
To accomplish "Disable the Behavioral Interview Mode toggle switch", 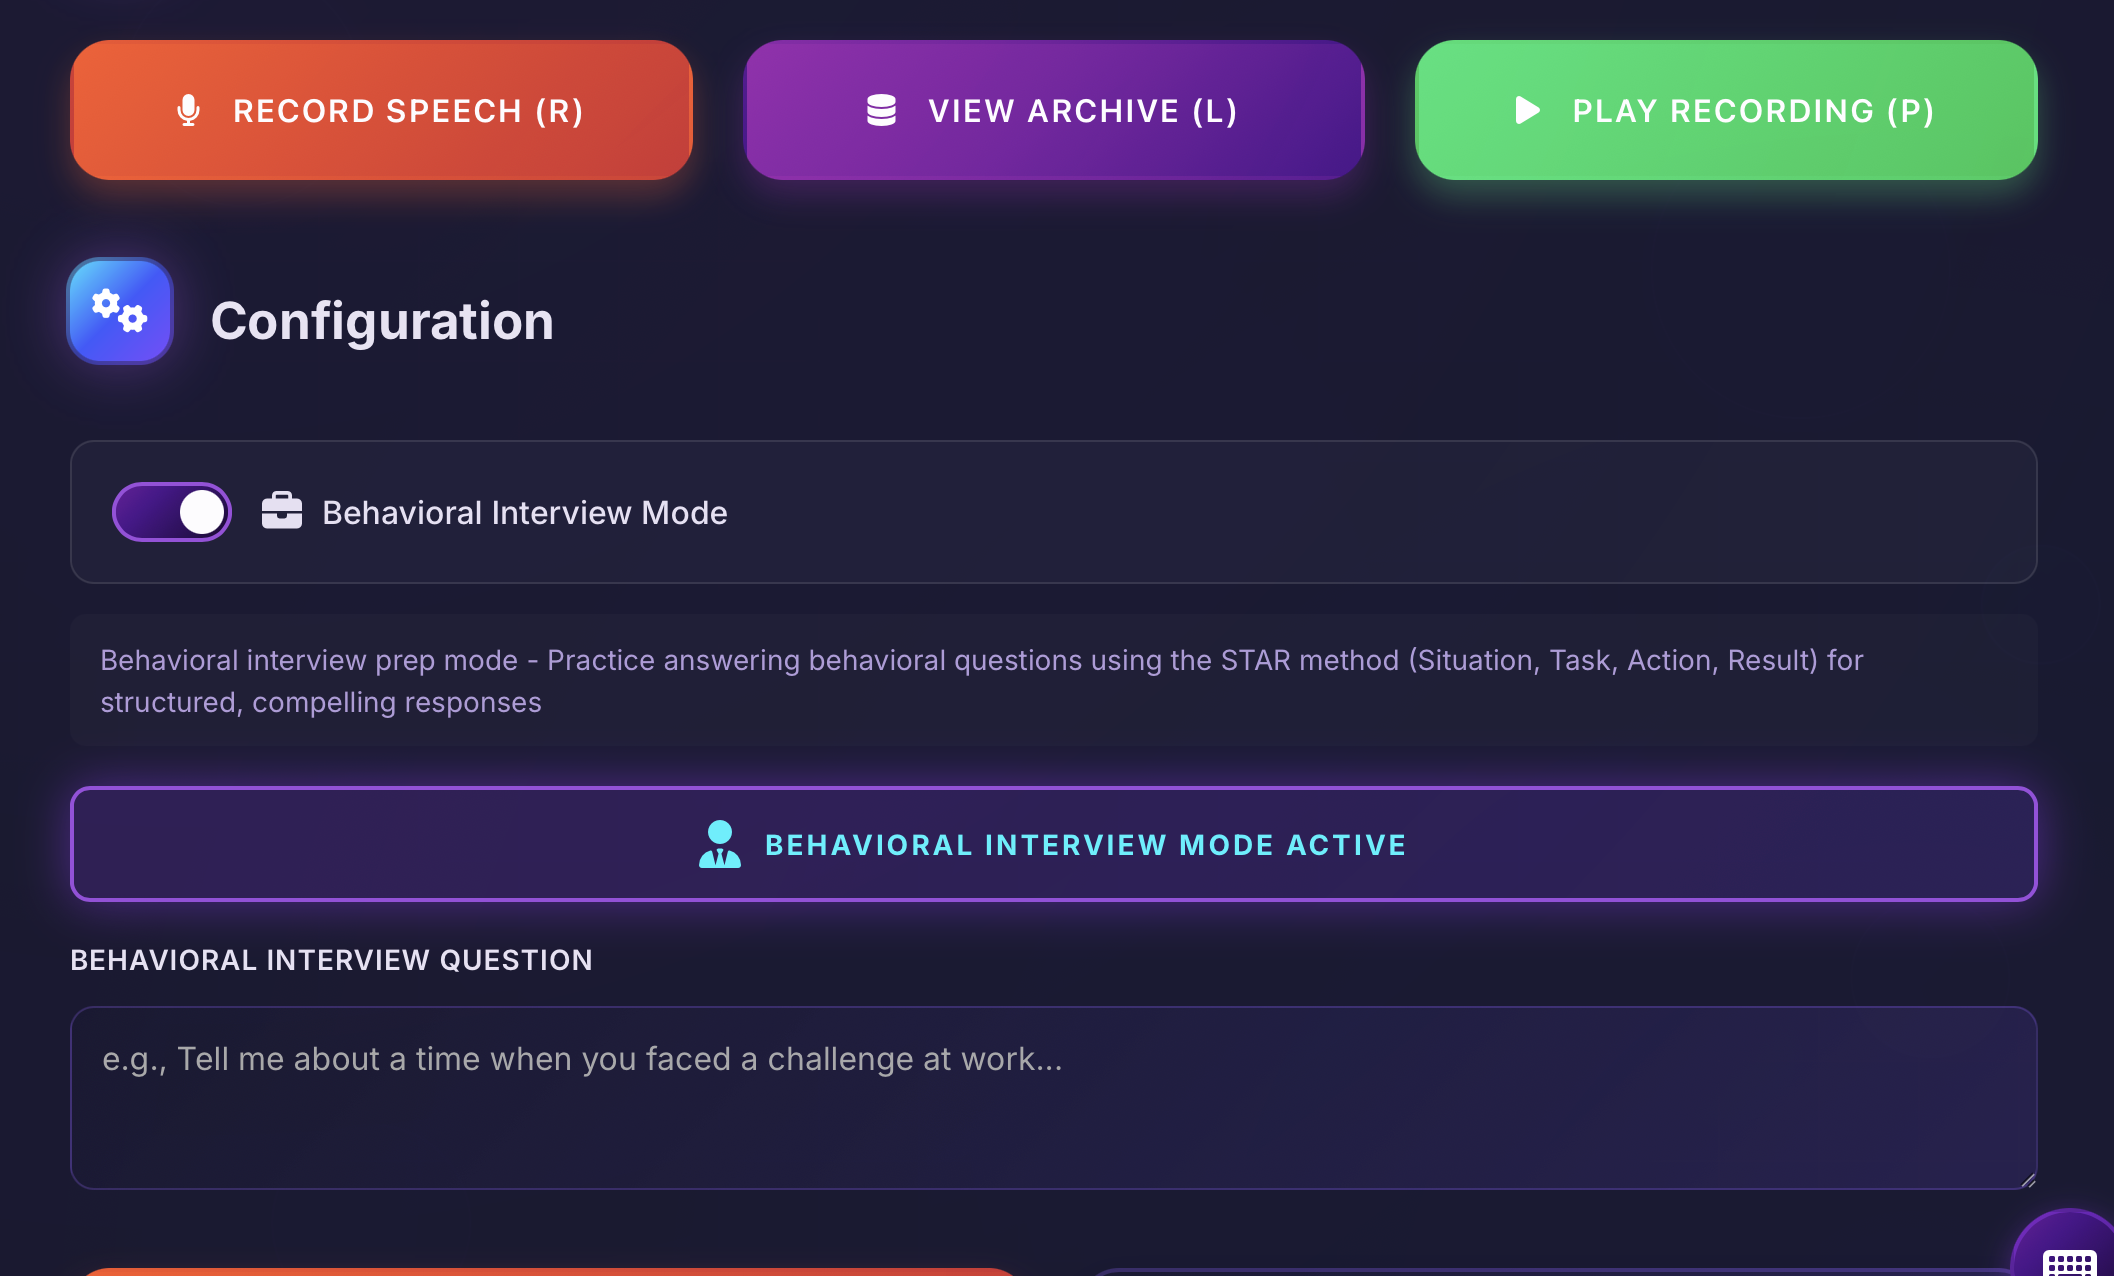I will coord(172,512).
